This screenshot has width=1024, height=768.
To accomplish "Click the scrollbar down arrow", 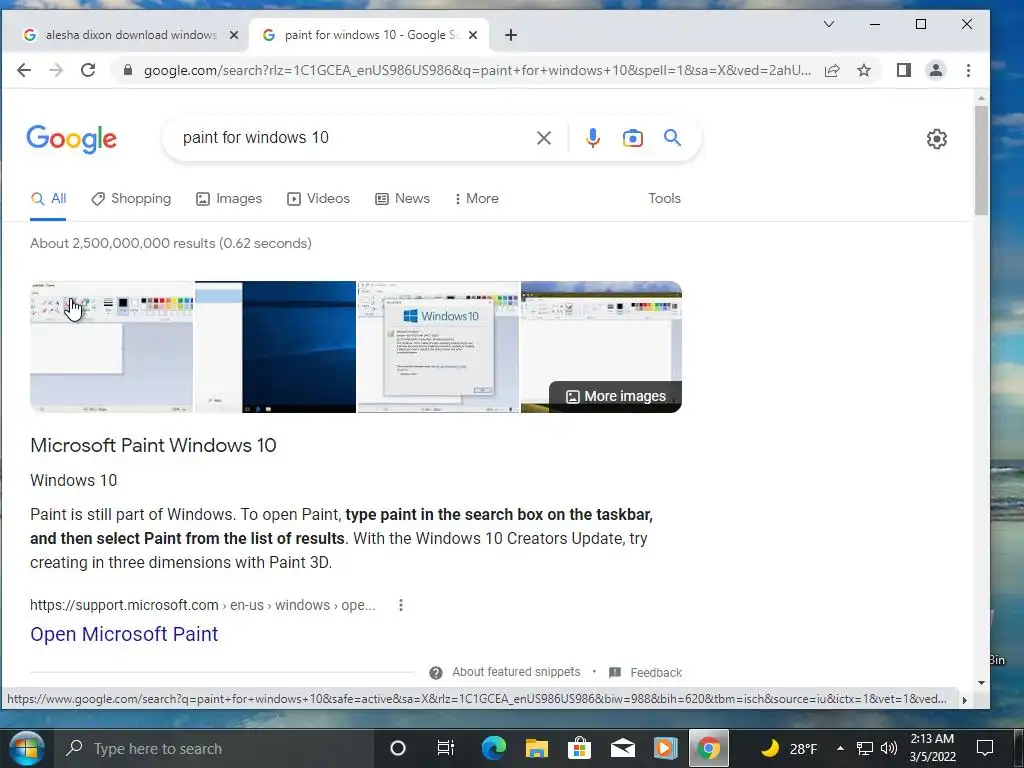I will pyautogui.click(x=981, y=682).
